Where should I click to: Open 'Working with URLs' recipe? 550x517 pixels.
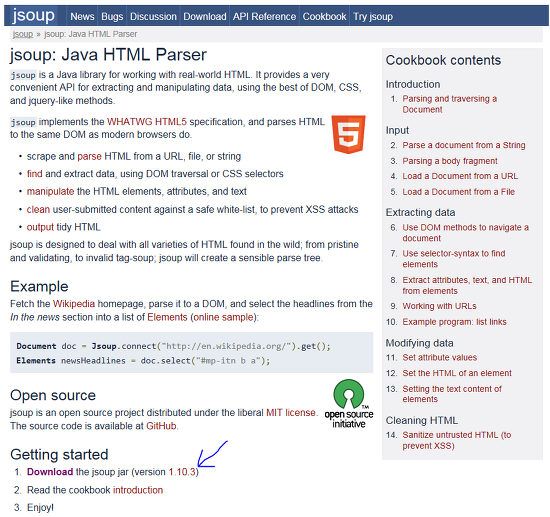pos(439,306)
